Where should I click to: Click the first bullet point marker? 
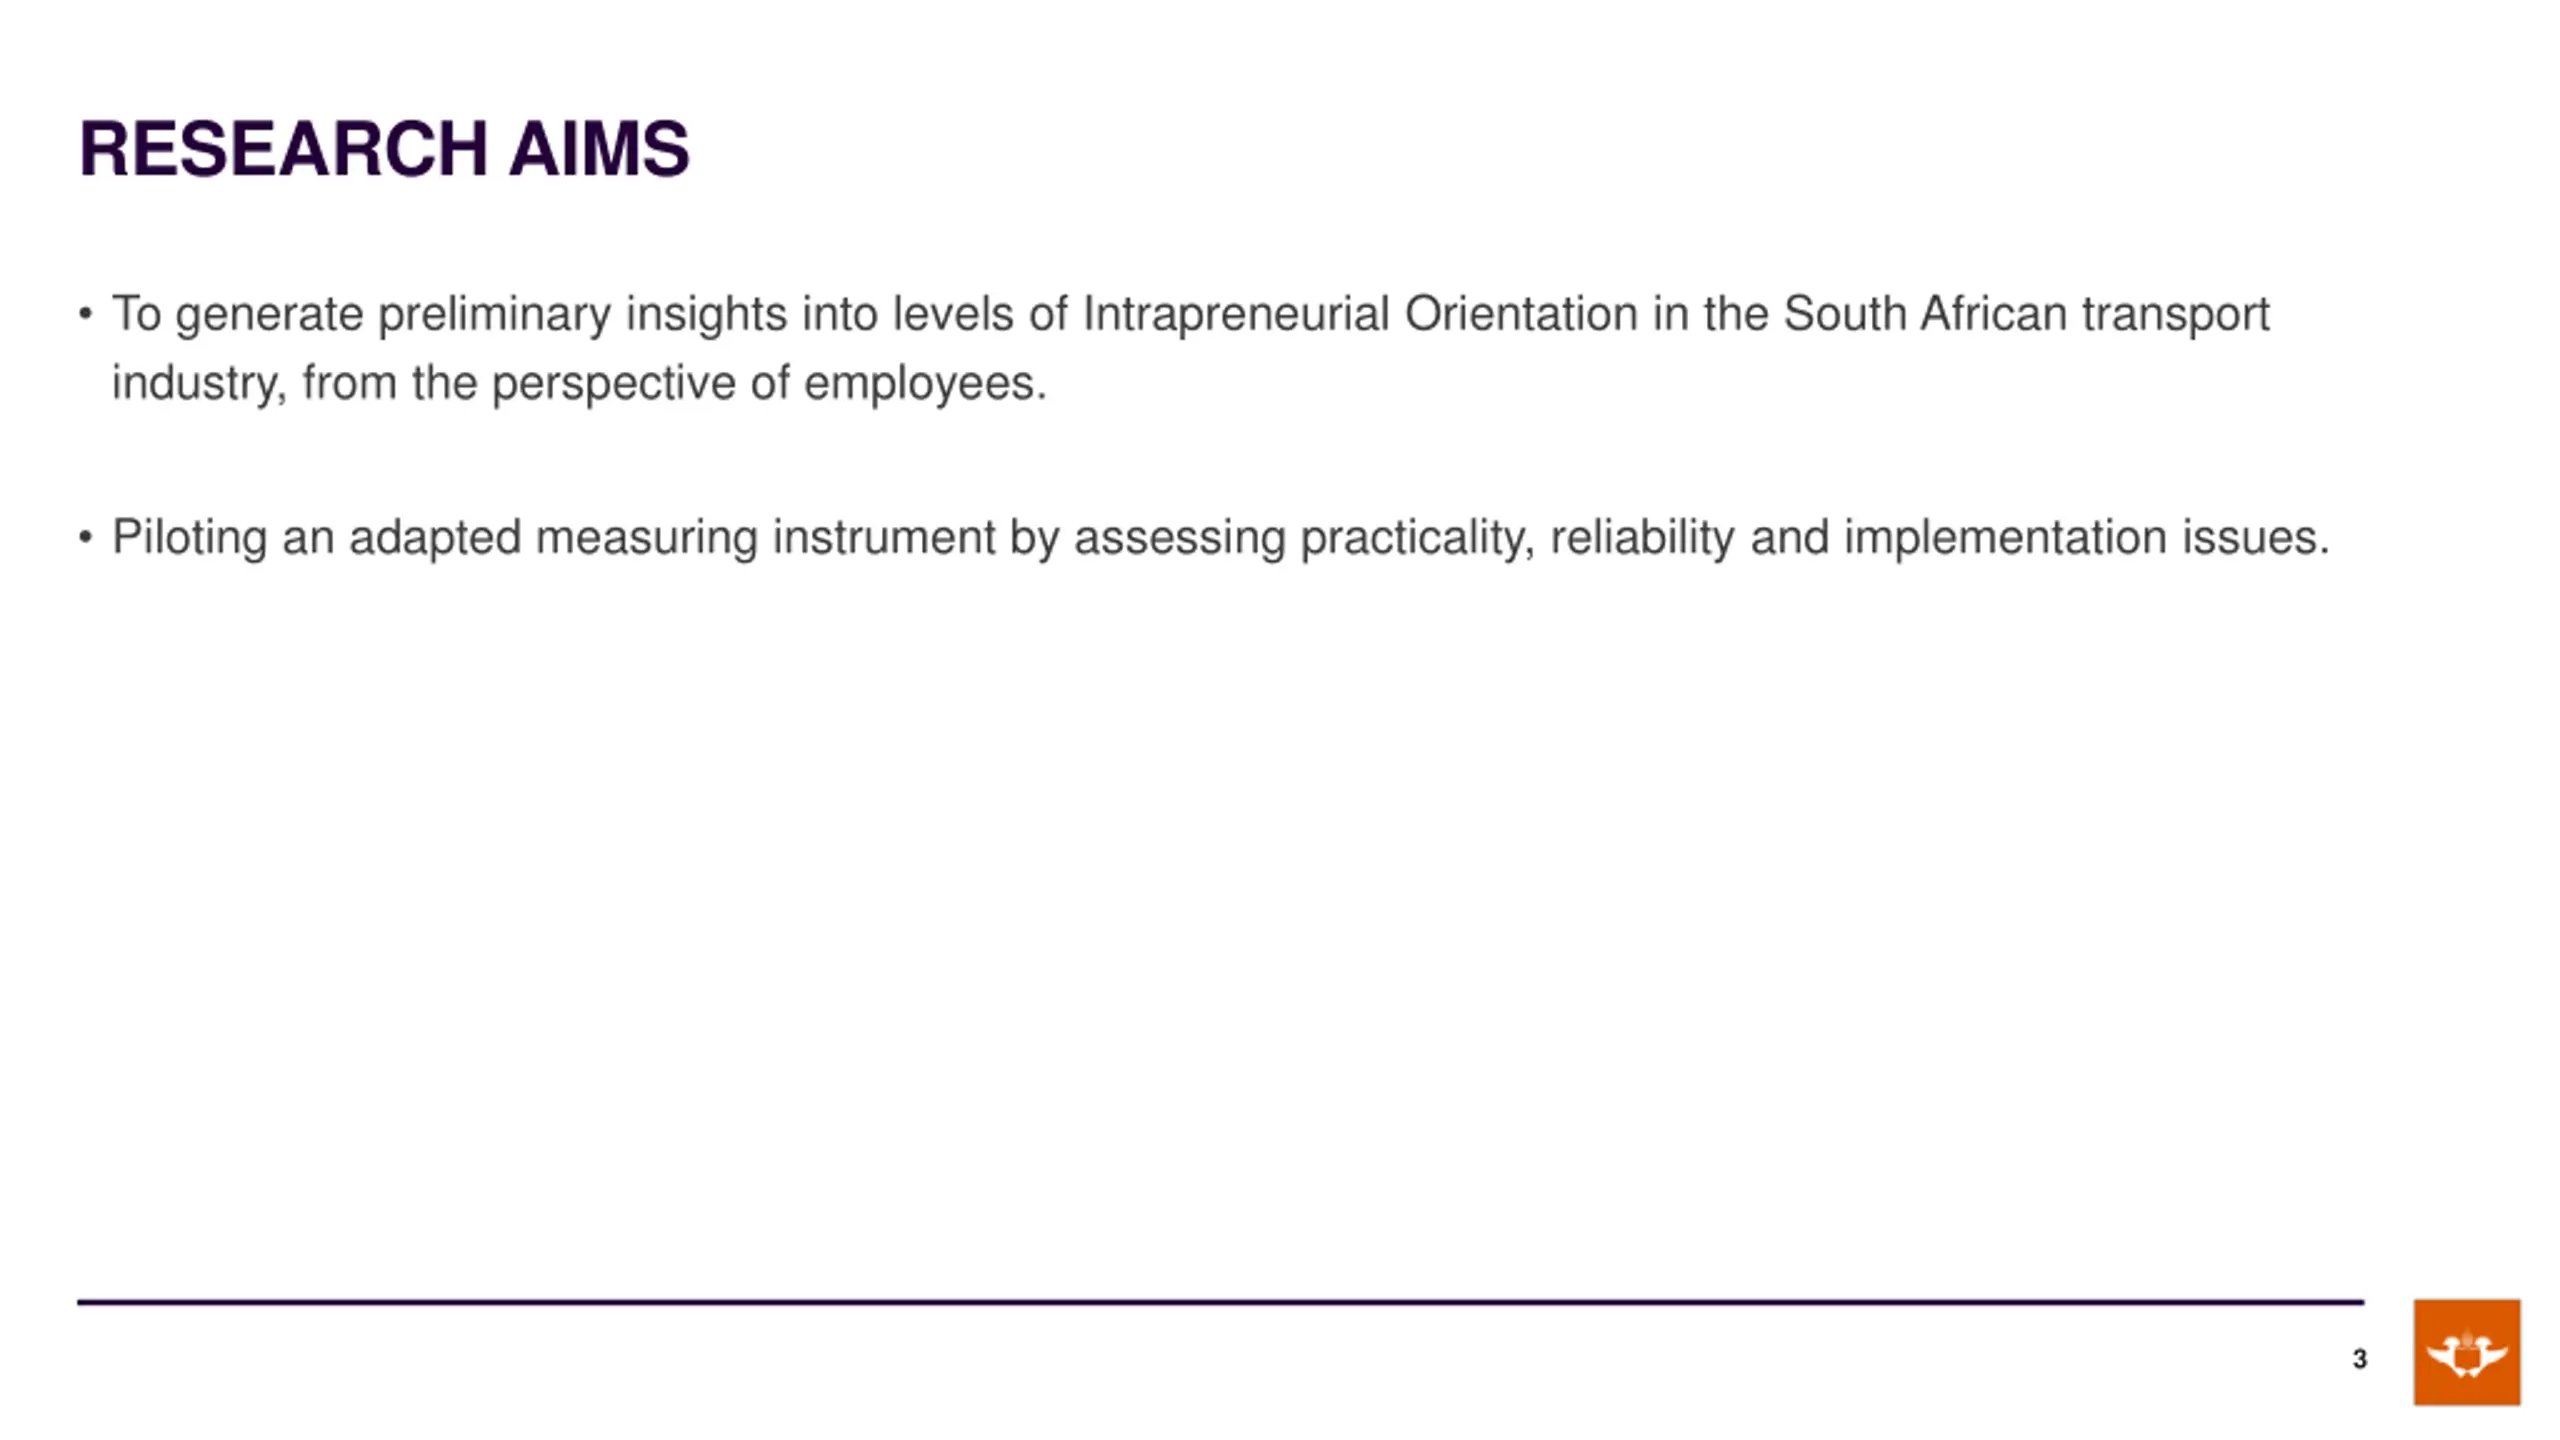pos(85,314)
